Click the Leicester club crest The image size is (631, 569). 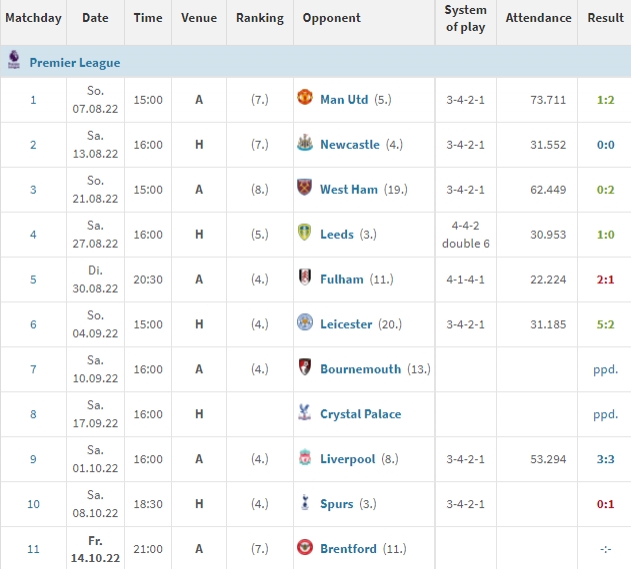point(305,322)
